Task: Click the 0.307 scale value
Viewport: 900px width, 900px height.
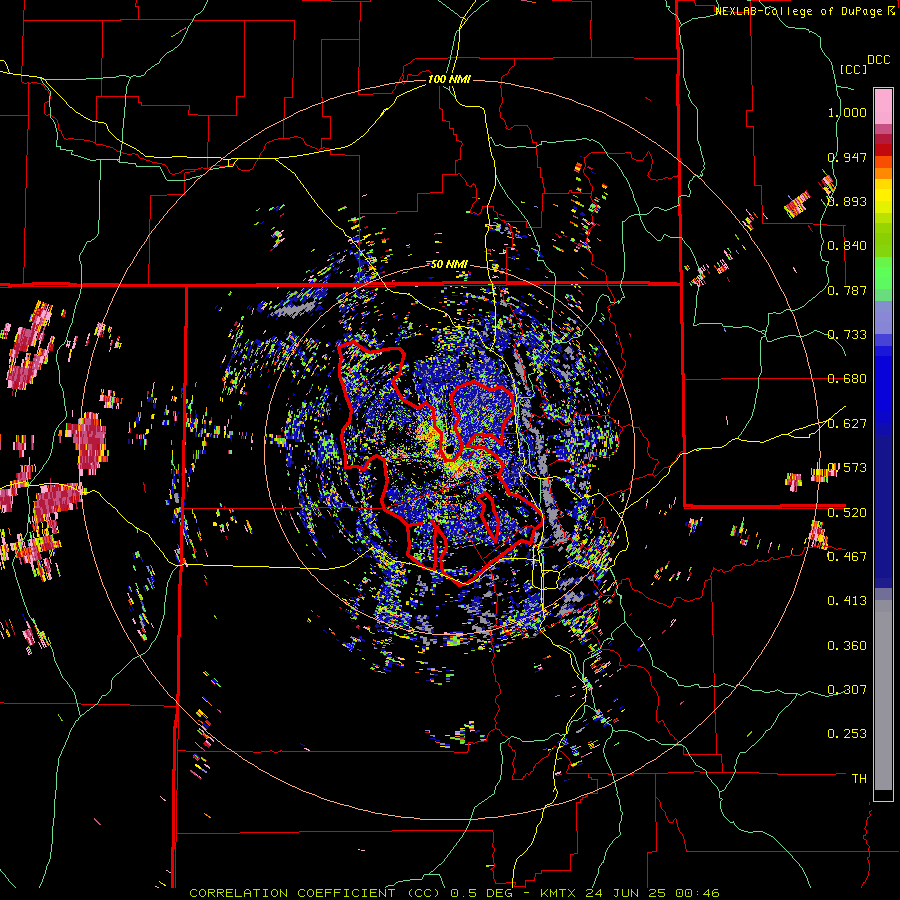Action: click(847, 689)
